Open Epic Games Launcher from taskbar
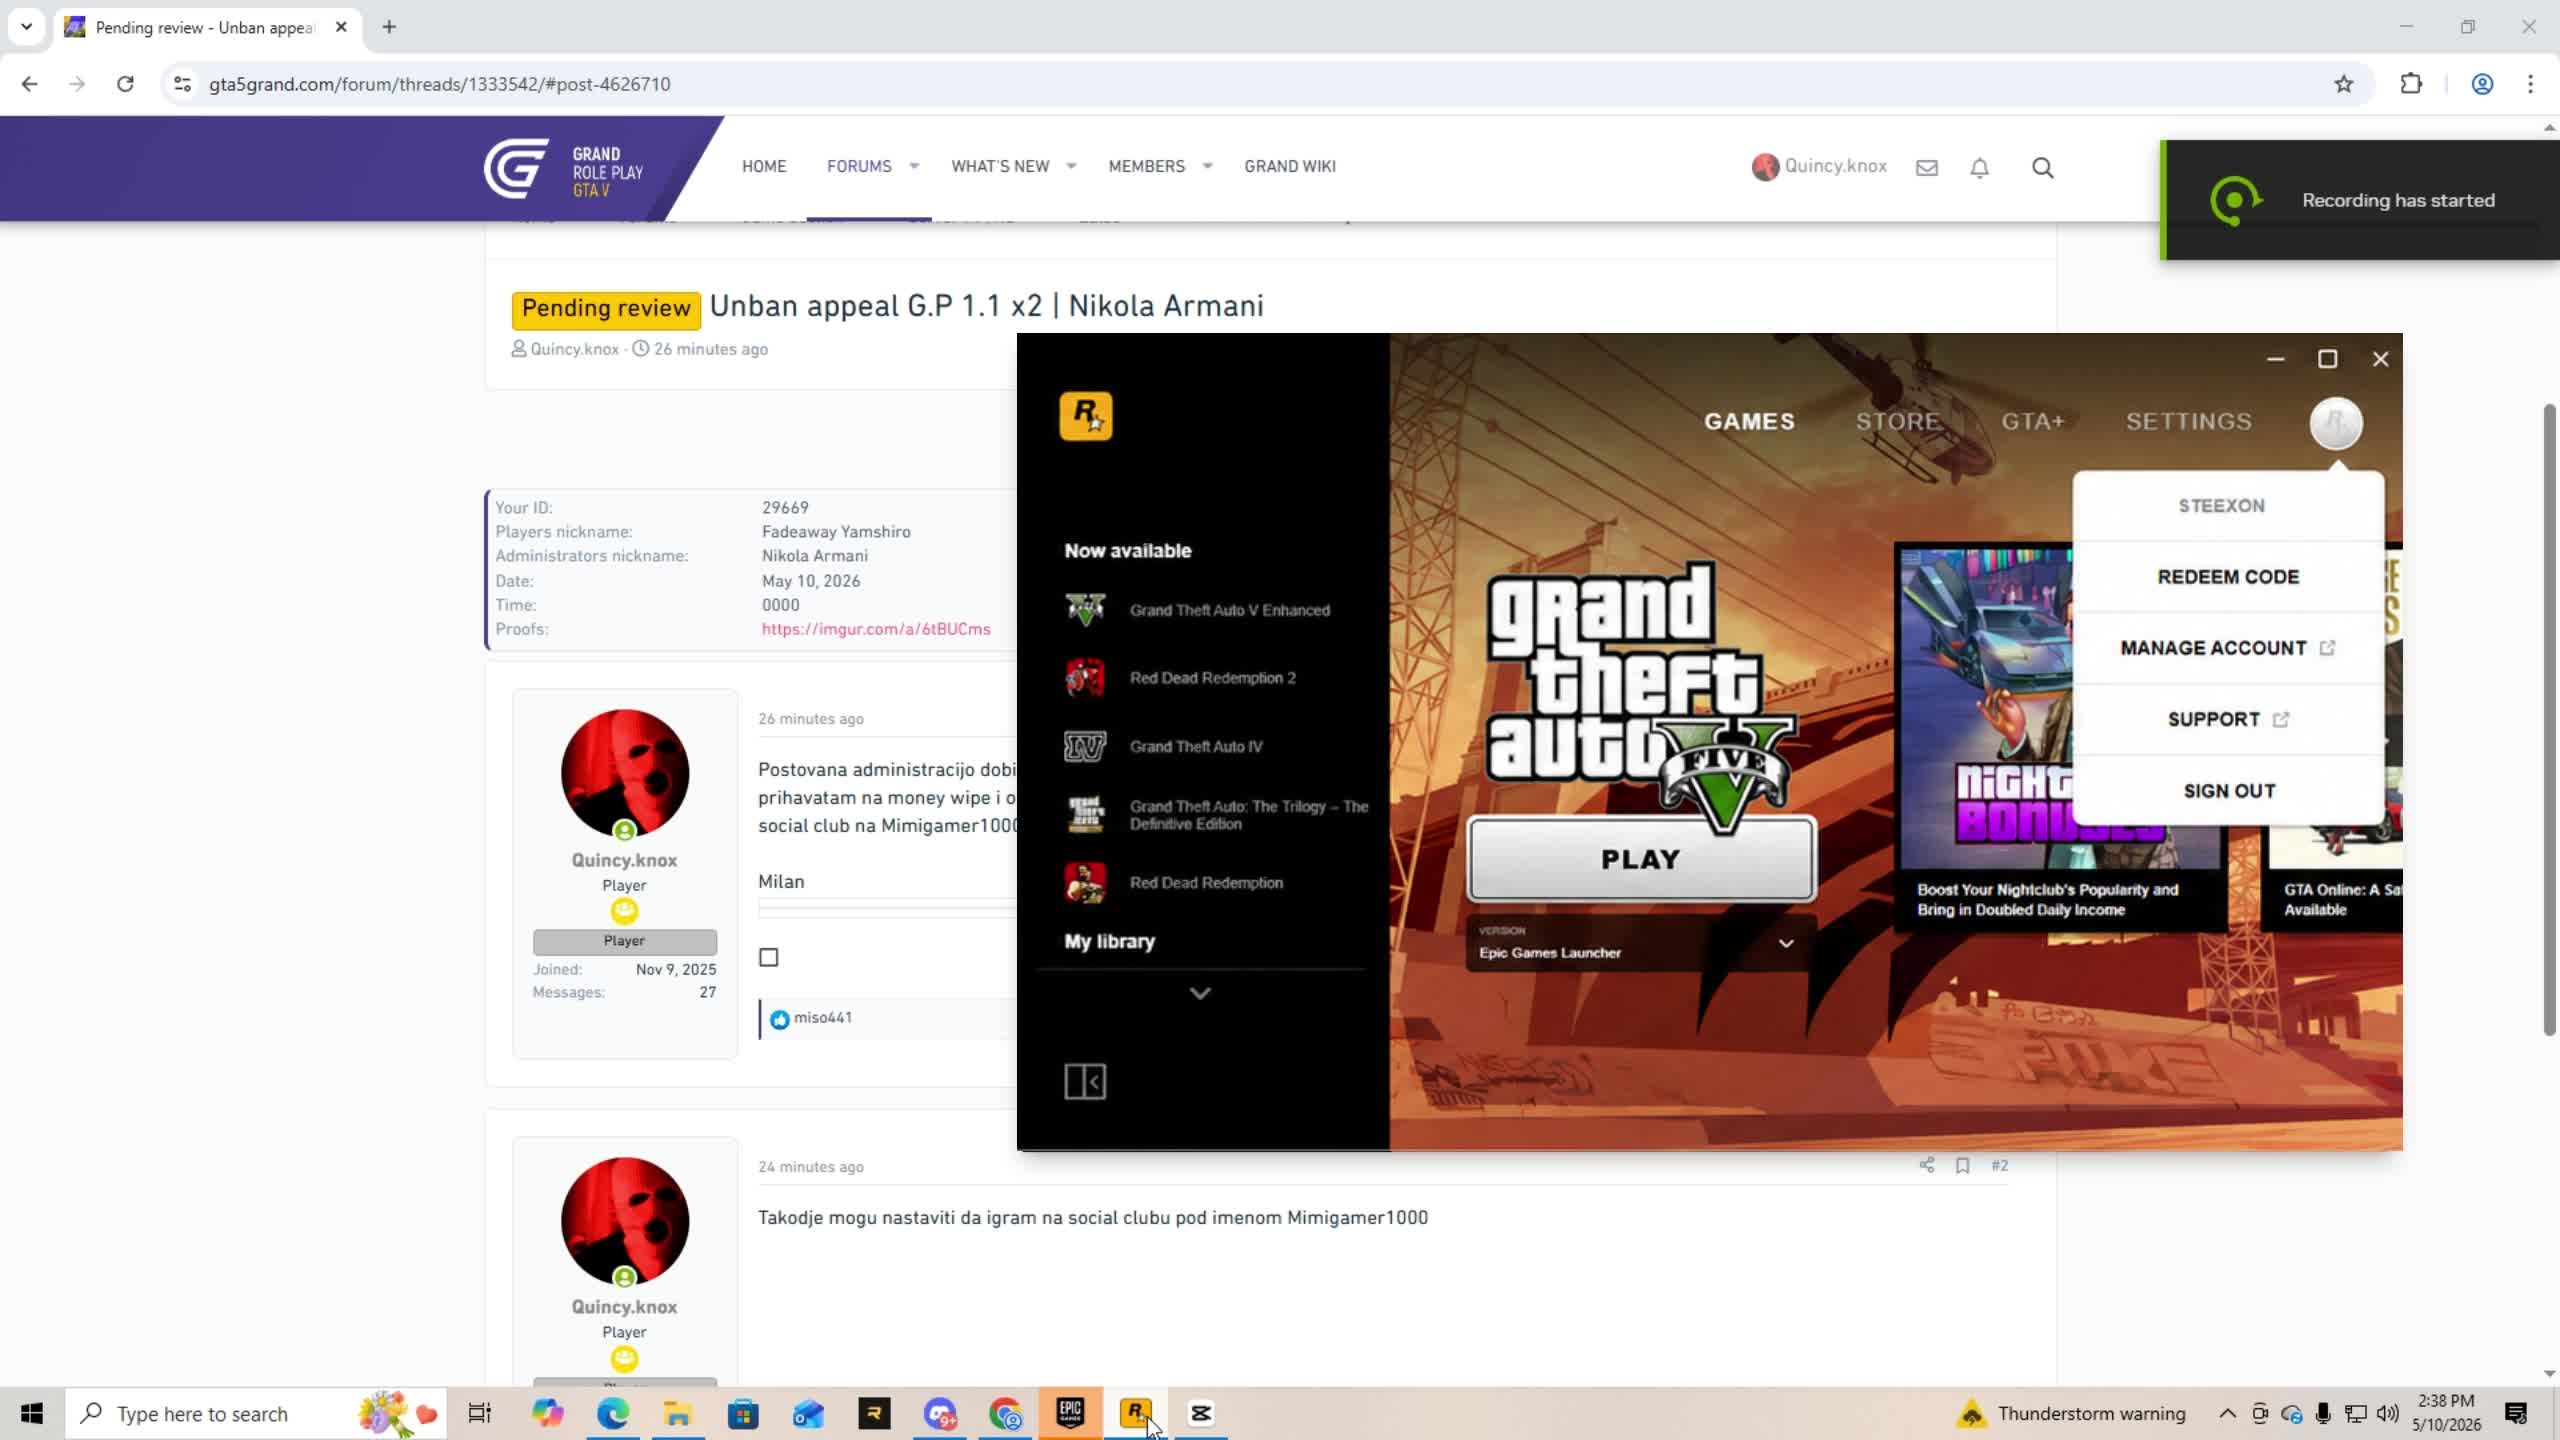 click(1070, 1413)
